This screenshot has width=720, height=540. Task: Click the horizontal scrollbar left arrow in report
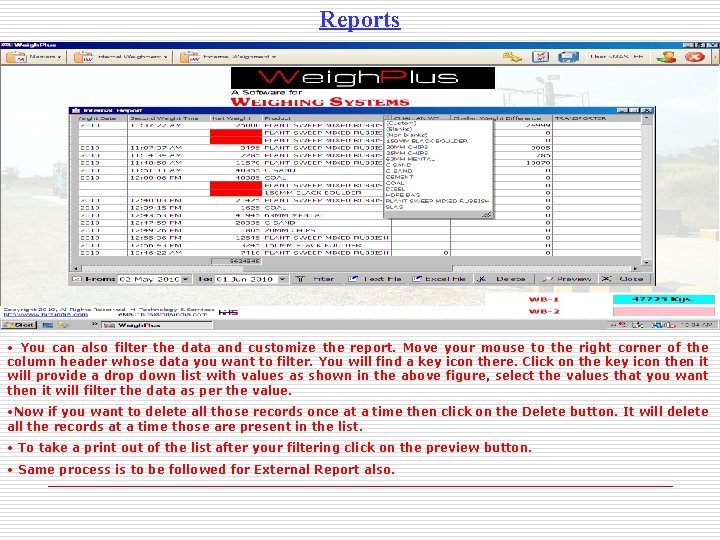75,268
